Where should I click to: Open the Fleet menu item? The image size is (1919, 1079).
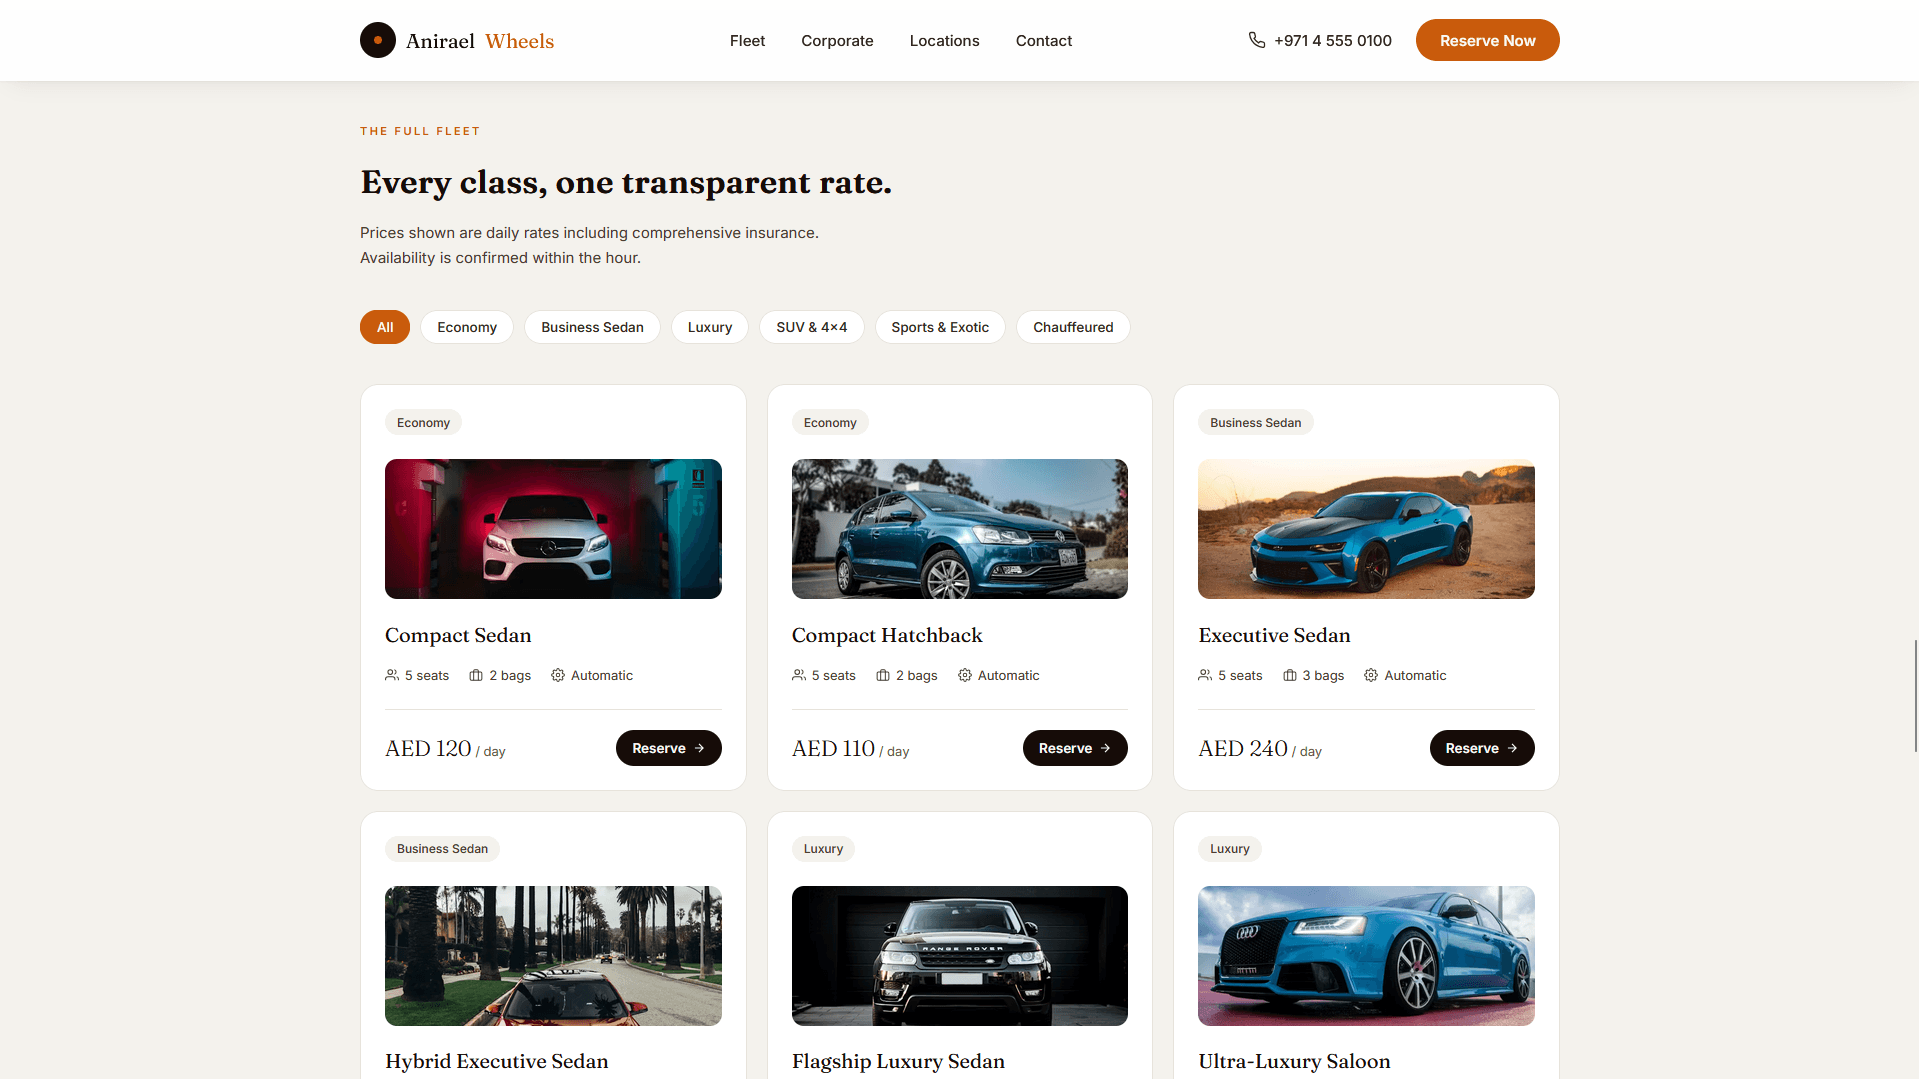[x=747, y=40]
